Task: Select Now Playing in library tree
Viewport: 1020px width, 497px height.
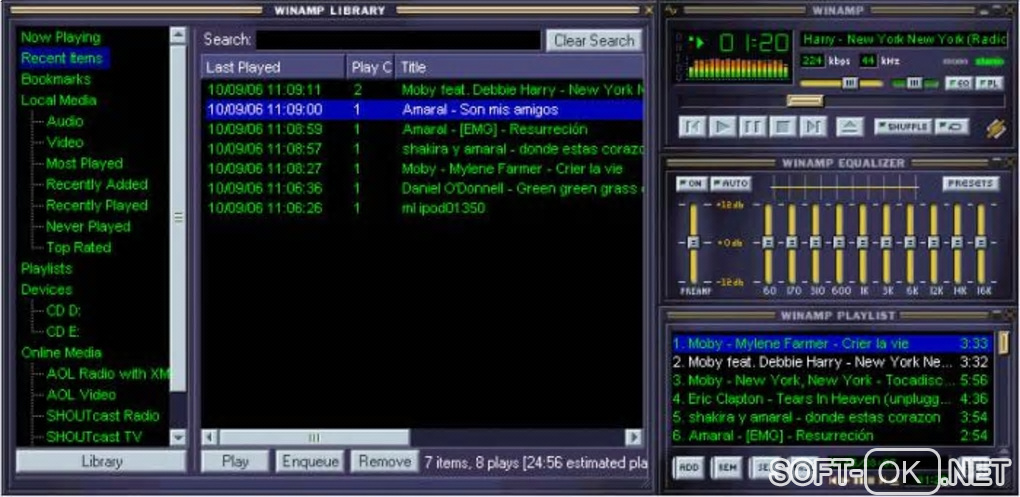Action: (x=60, y=37)
